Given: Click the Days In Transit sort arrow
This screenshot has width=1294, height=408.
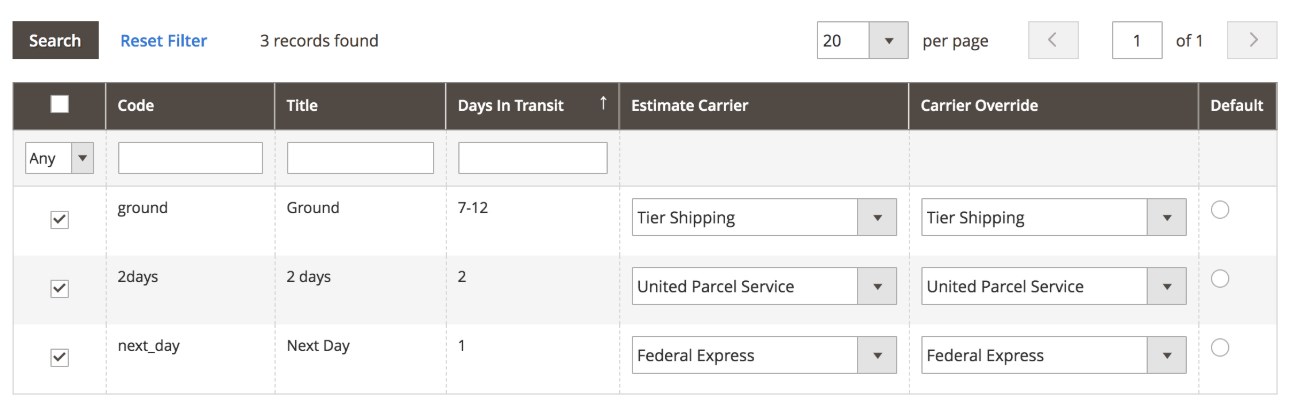Looking at the screenshot, I should click(x=602, y=105).
